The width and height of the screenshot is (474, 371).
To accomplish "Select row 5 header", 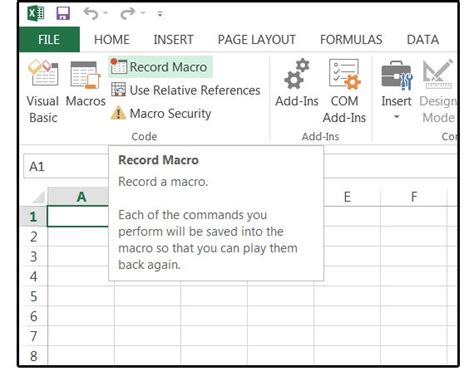I will pos(33,296).
